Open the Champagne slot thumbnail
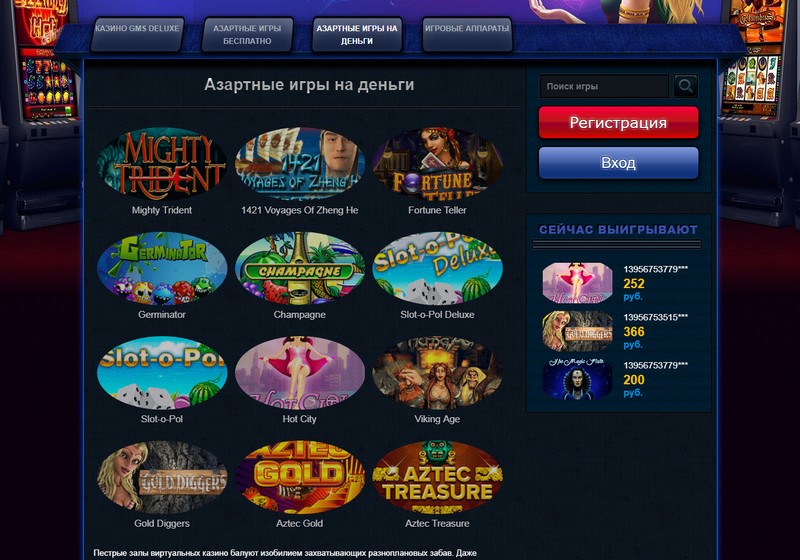The height and width of the screenshot is (560, 800). (299, 268)
